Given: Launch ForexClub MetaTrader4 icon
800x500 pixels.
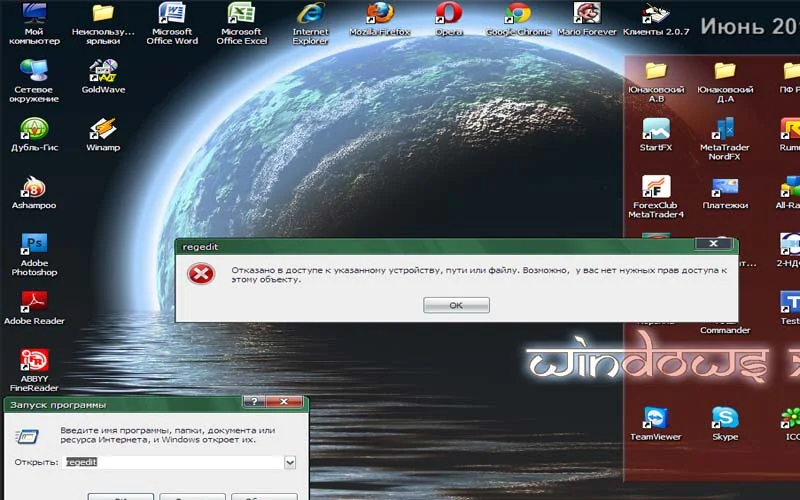Looking at the screenshot, I should pos(656,196).
